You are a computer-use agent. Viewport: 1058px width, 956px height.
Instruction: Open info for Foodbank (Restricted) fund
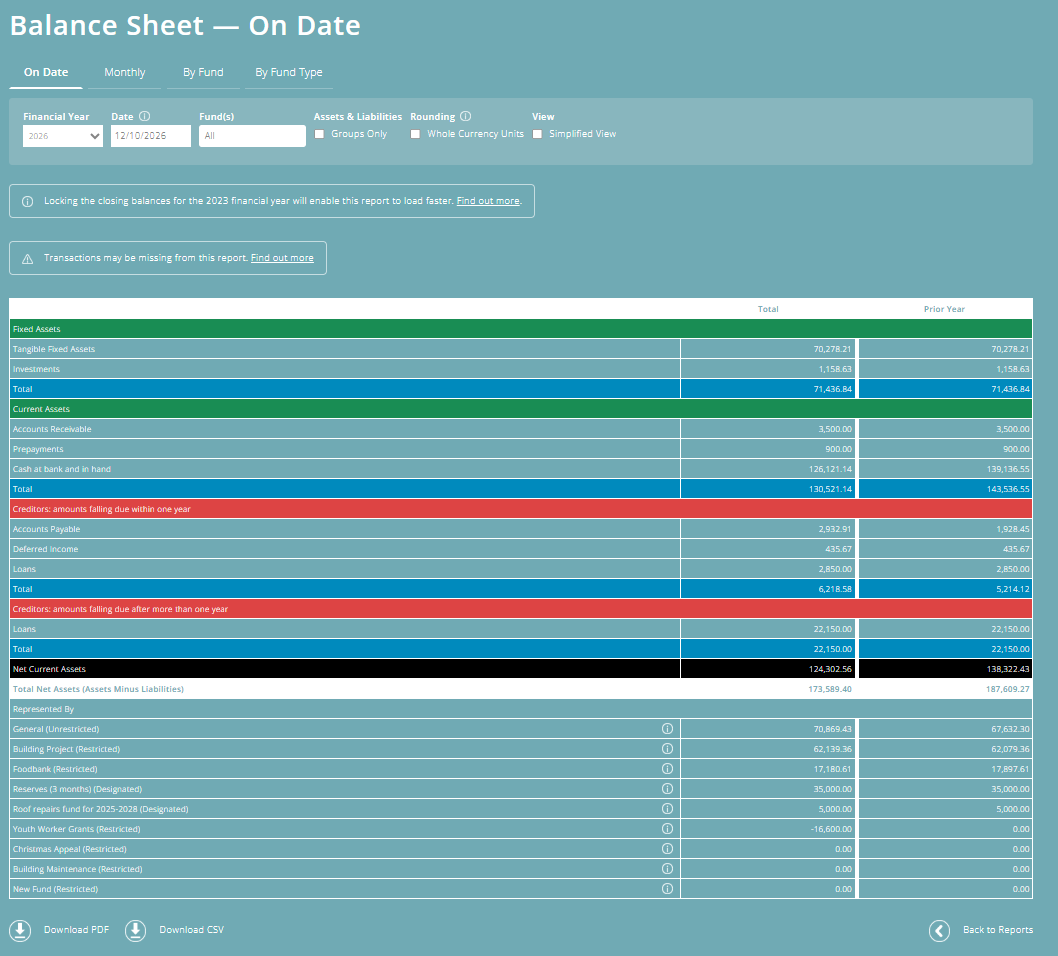pyautogui.click(x=667, y=768)
